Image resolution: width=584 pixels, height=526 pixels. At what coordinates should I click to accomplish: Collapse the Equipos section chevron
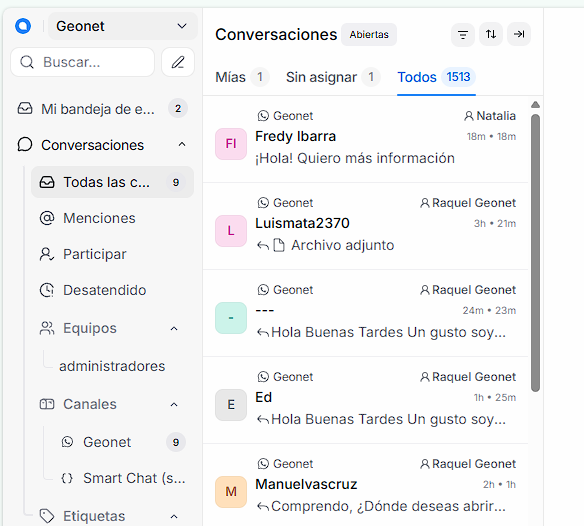click(174, 329)
